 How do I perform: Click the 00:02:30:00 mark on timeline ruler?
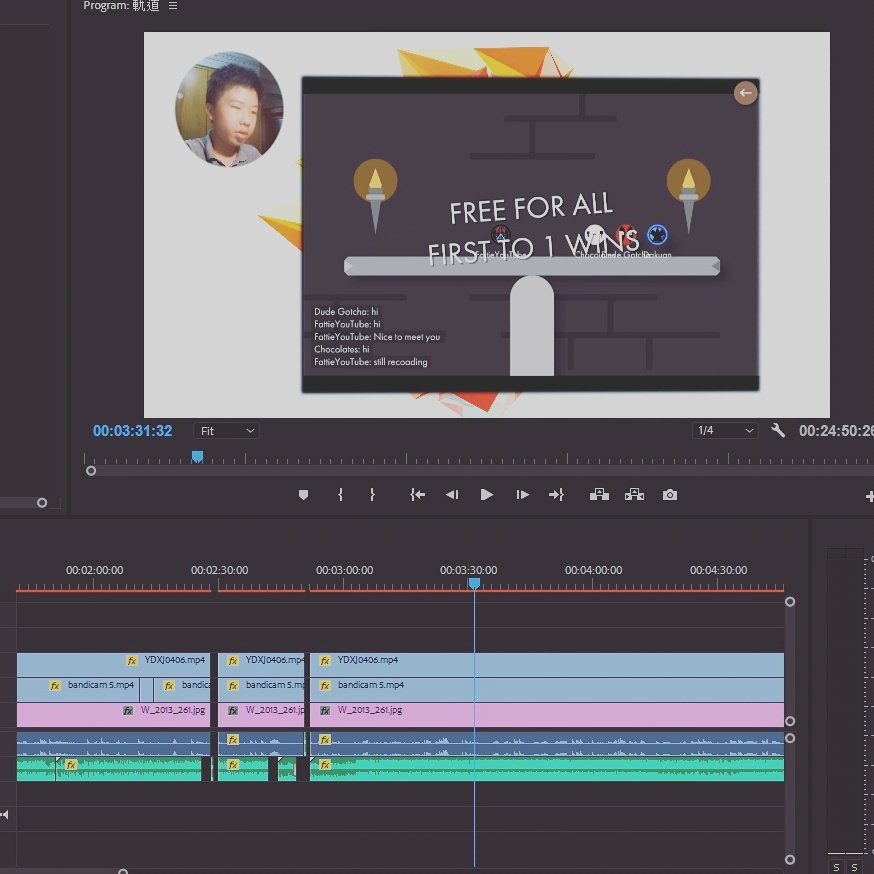point(220,570)
